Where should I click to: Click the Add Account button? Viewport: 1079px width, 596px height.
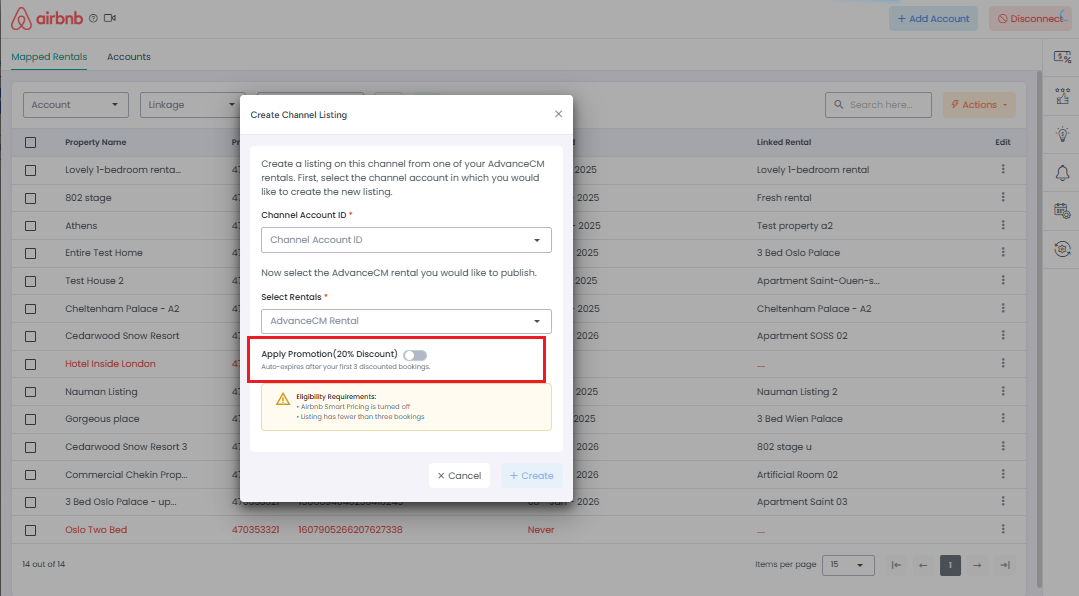[933, 19]
